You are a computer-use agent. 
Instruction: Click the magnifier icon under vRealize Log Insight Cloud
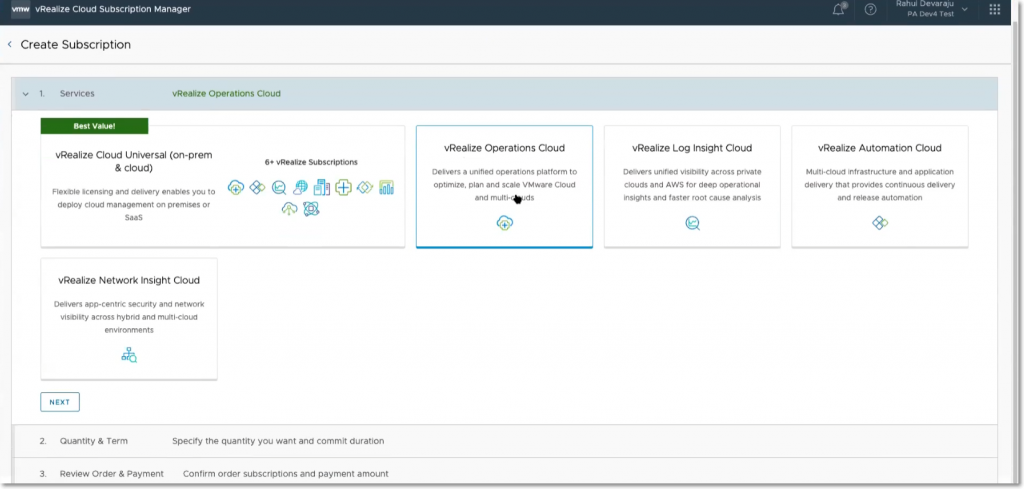click(692, 223)
